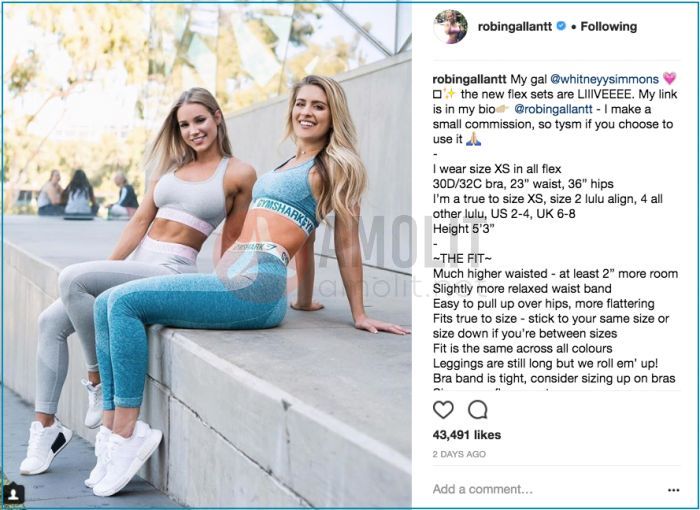Show tagged people icon on photo

tap(14, 493)
